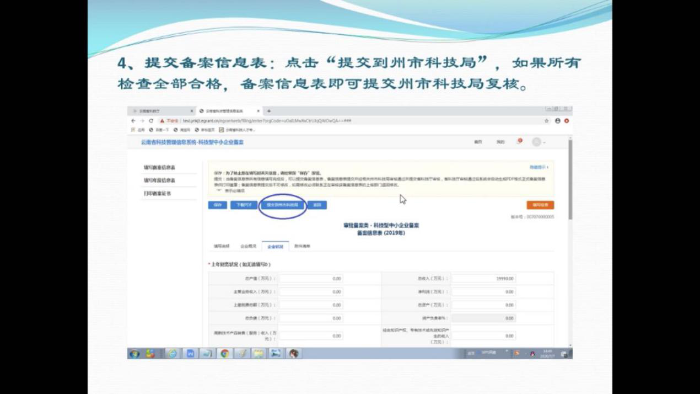Open the portrait avatar app on taskbar
Viewport: 700px width, 394px height.
tap(293, 354)
